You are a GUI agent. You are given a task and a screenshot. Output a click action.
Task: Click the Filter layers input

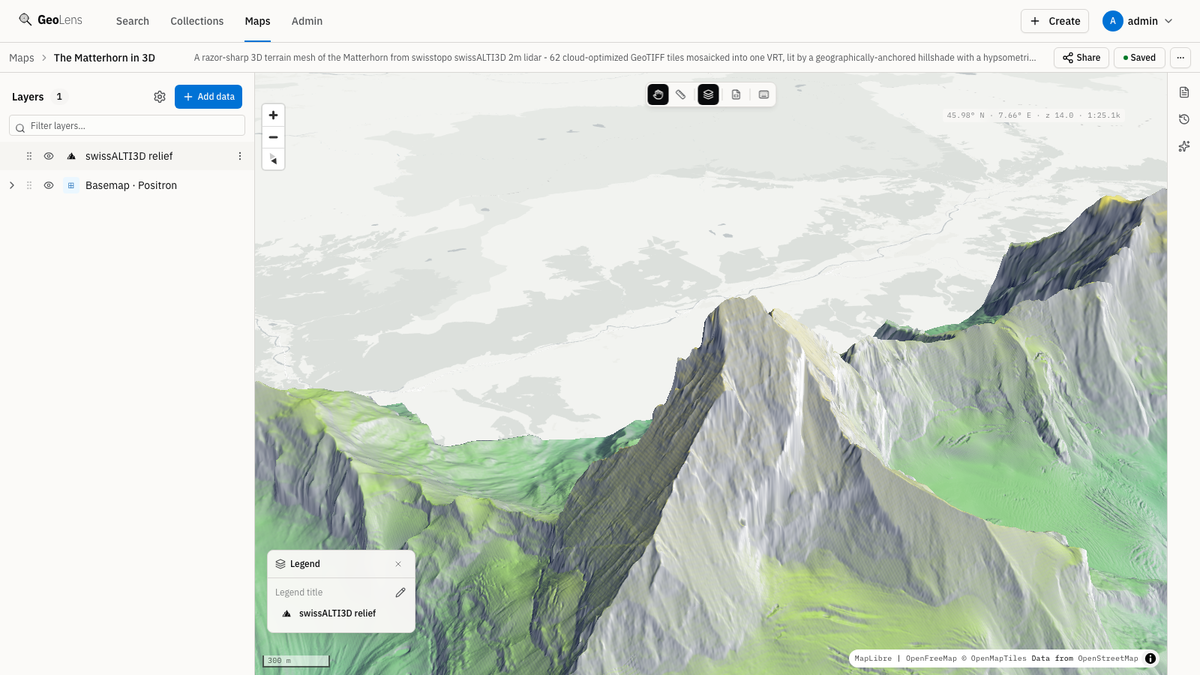point(127,126)
